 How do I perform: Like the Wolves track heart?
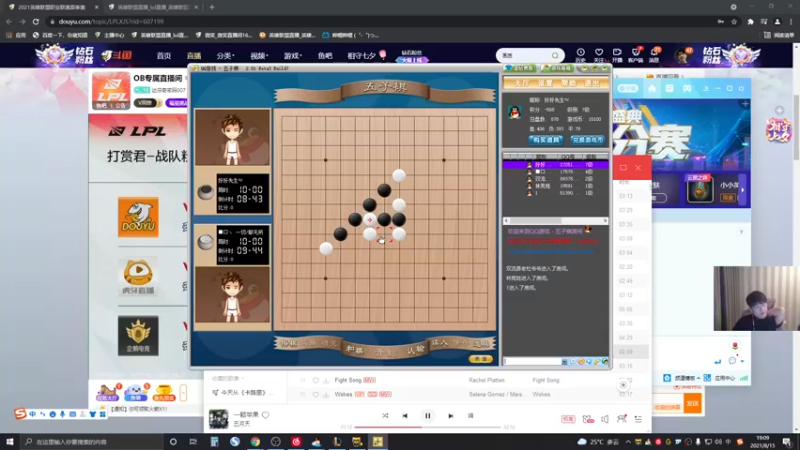click(x=315, y=394)
